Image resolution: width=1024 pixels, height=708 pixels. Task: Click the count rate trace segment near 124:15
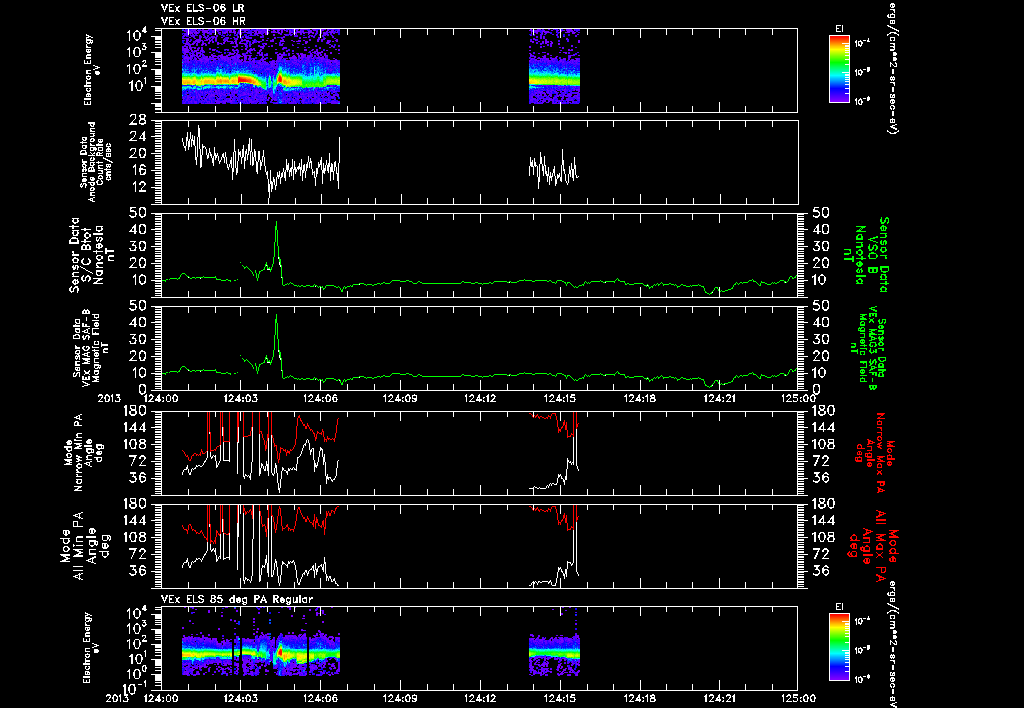pyautogui.click(x=554, y=169)
